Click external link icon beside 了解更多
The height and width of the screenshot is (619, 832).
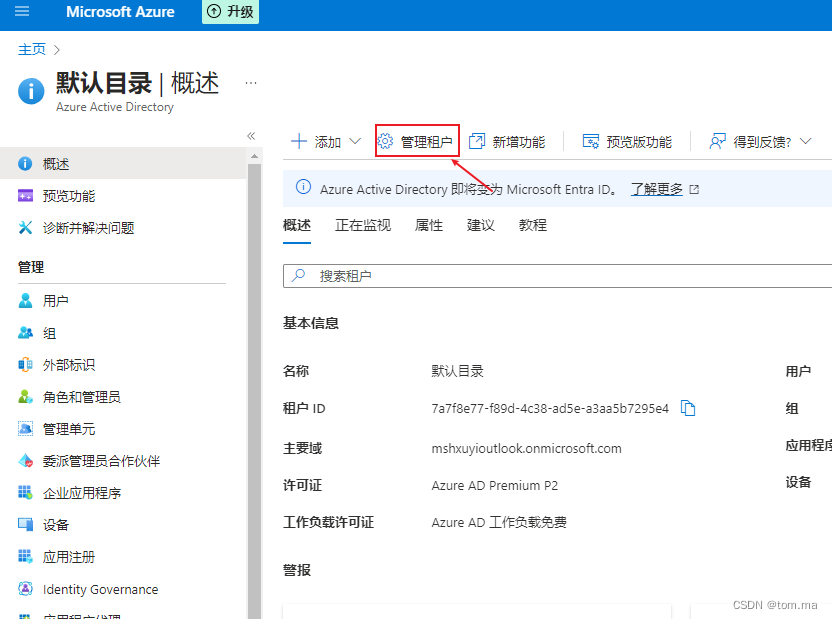[694, 189]
